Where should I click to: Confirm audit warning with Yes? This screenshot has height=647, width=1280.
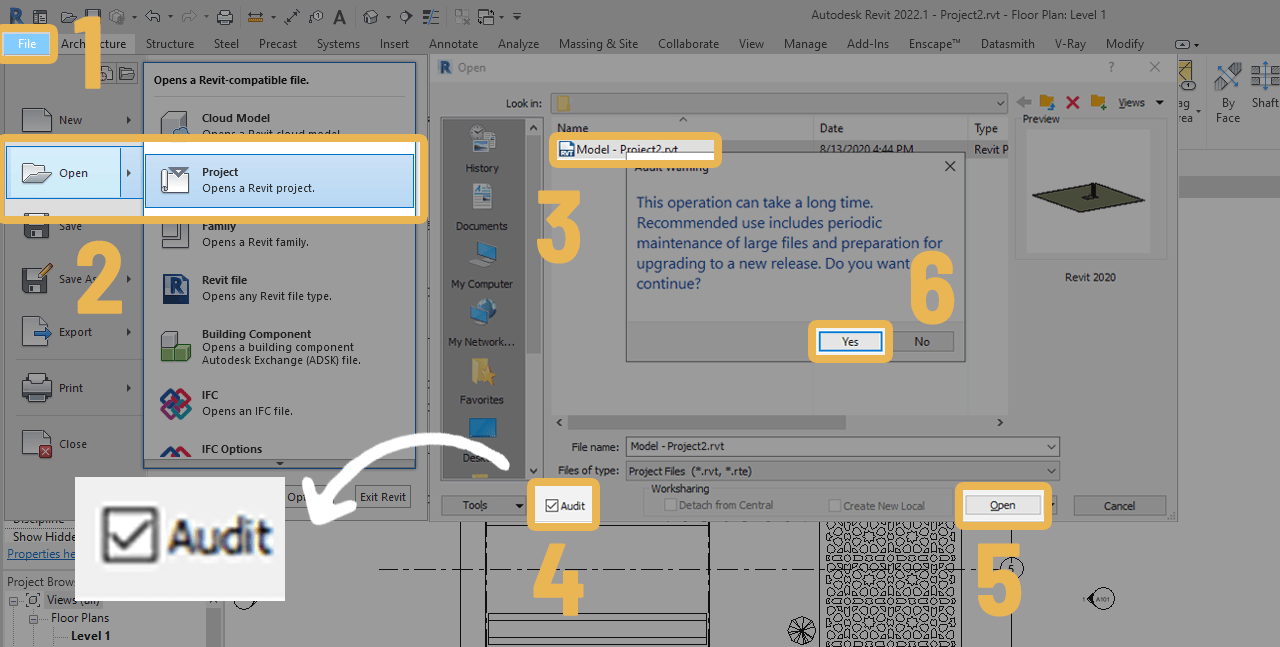849,341
